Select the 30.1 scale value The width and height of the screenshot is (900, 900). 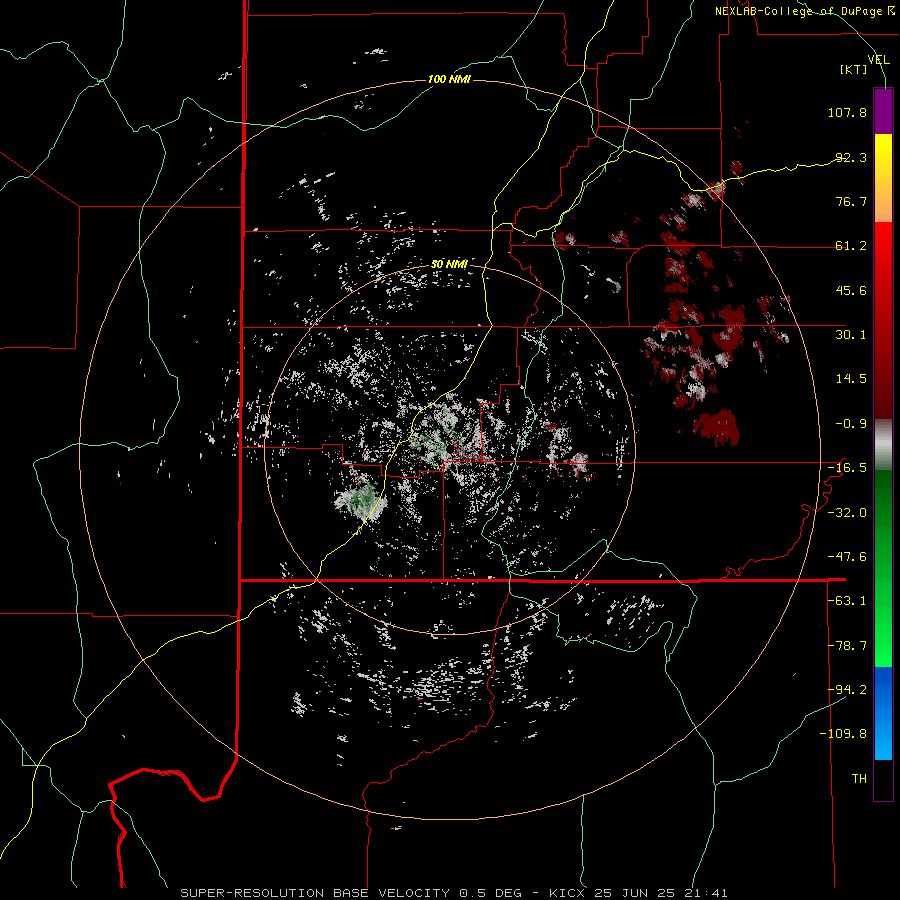pos(851,335)
